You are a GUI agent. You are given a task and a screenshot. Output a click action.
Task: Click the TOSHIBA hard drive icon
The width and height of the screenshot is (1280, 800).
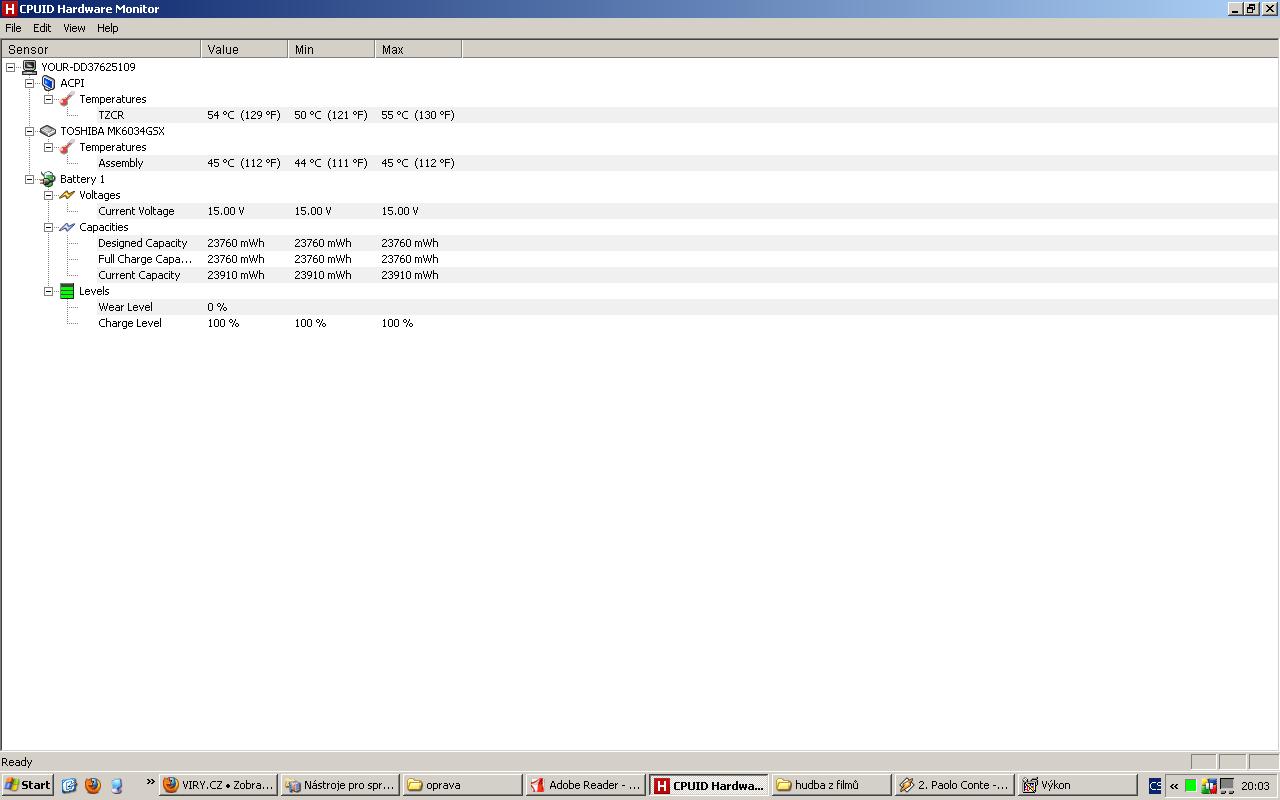click(x=48, y=131)
